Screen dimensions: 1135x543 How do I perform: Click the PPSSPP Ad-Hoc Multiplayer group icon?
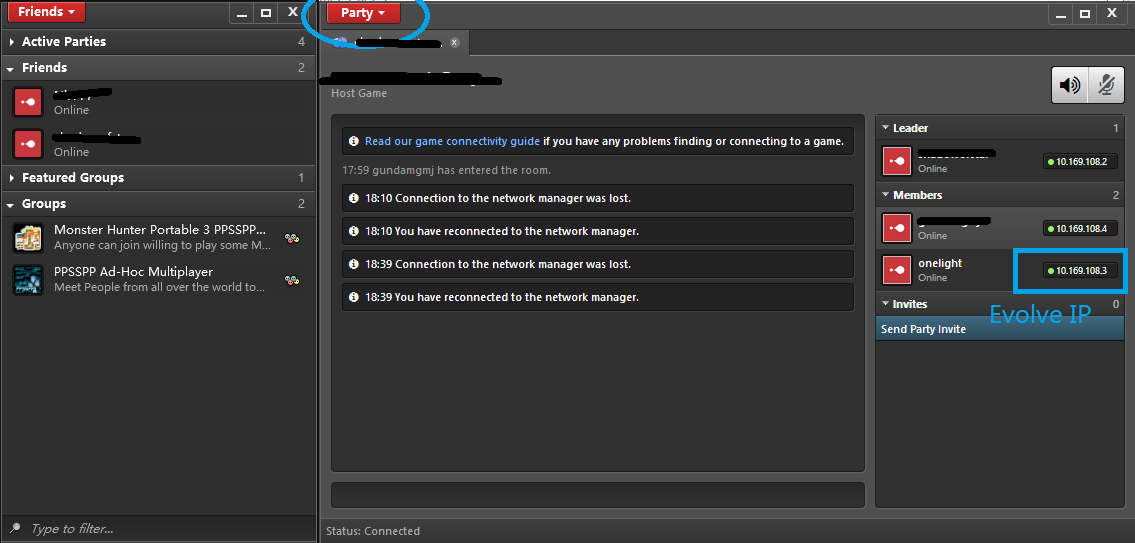tap(27, 280)
